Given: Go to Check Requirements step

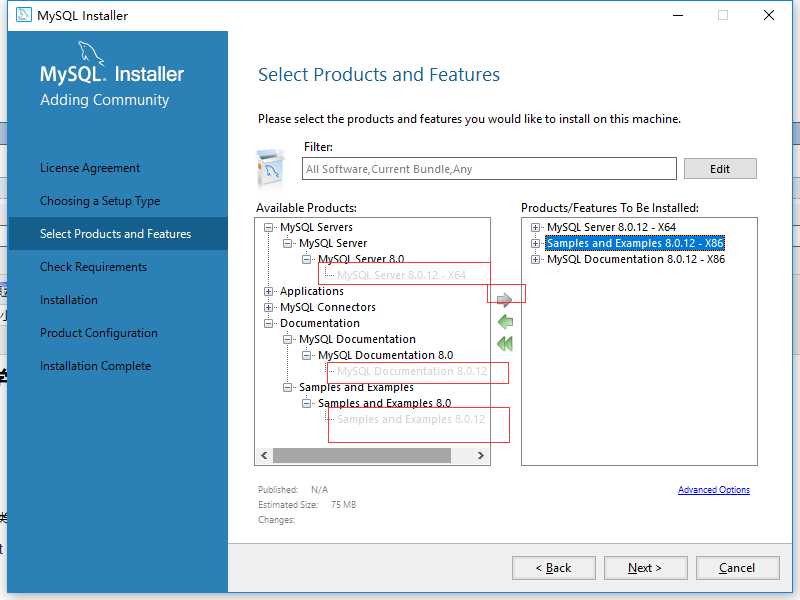Looking at the screenshot, I should 93,267.
